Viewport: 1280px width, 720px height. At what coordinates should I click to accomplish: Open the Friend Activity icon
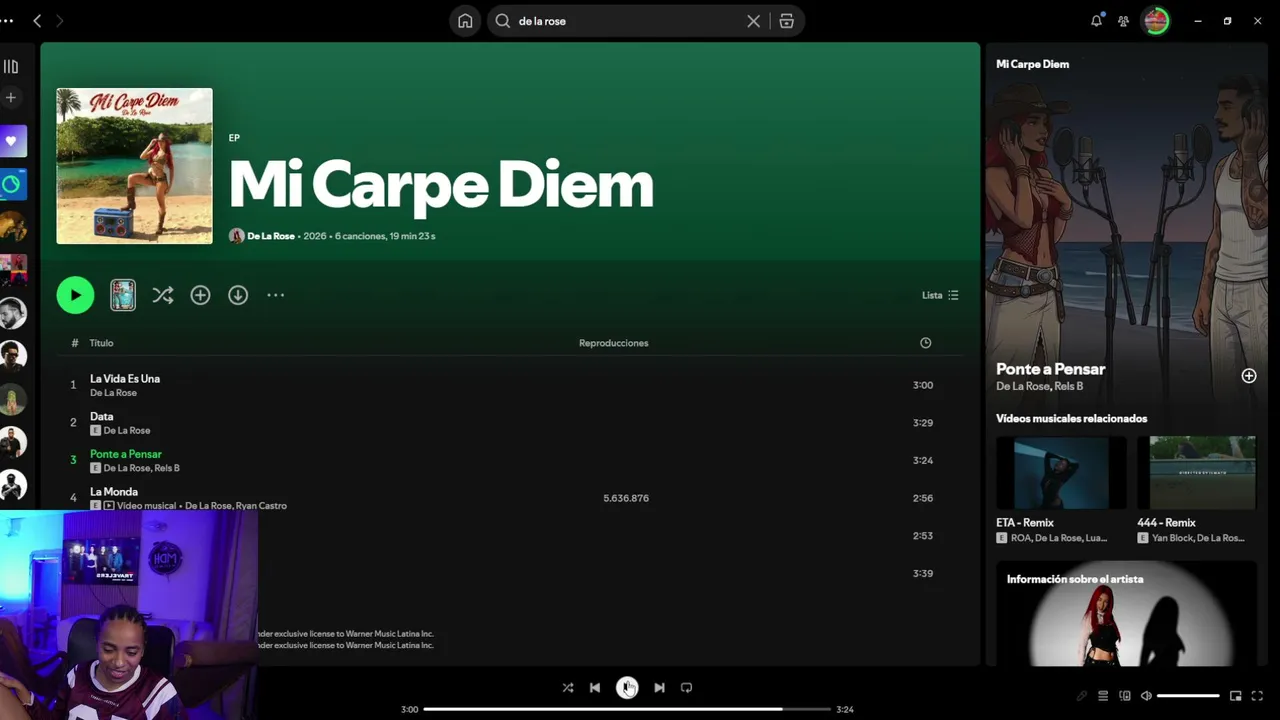tap(1124, 21)
